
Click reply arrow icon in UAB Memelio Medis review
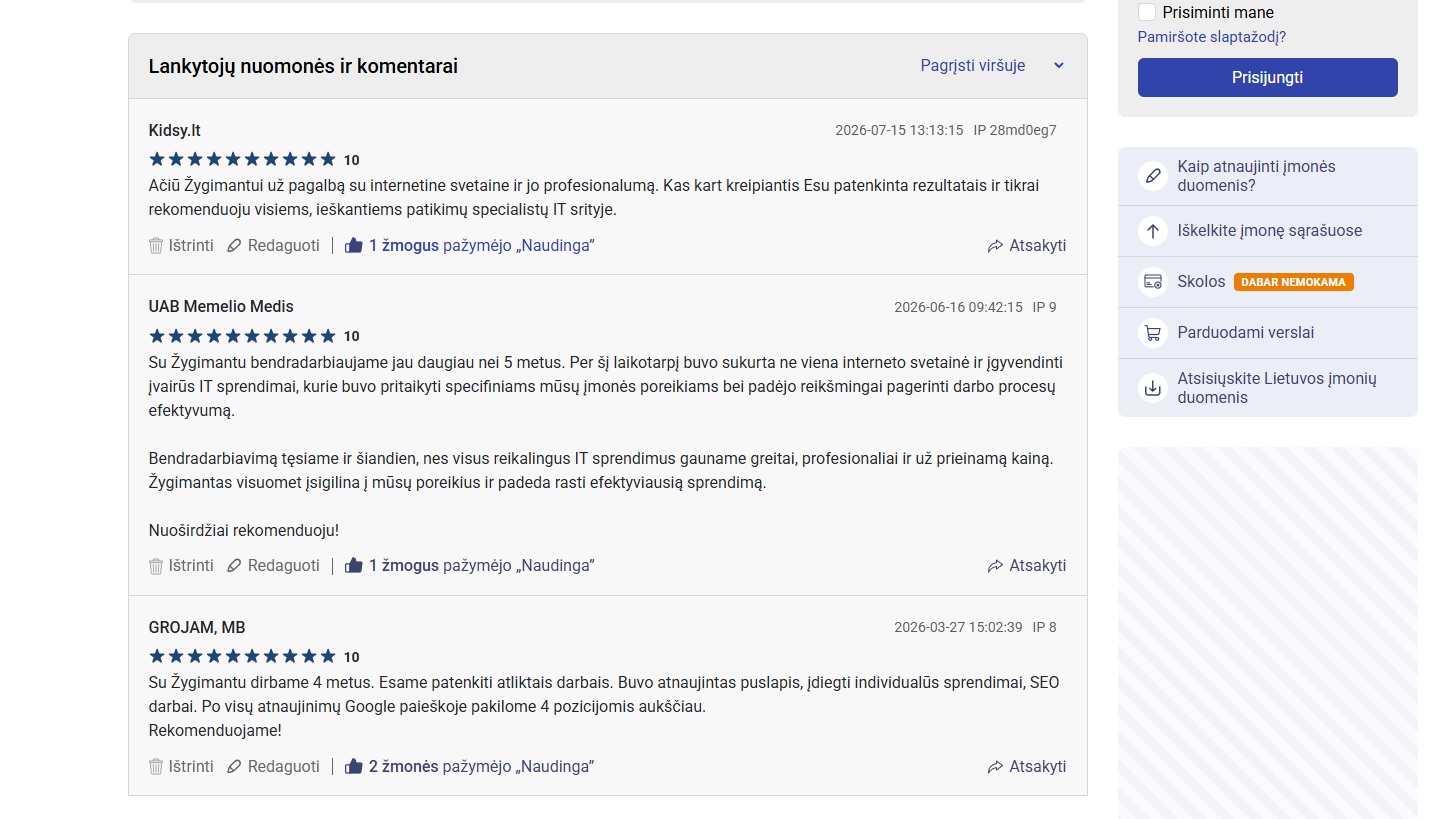[x=995, y=565]
